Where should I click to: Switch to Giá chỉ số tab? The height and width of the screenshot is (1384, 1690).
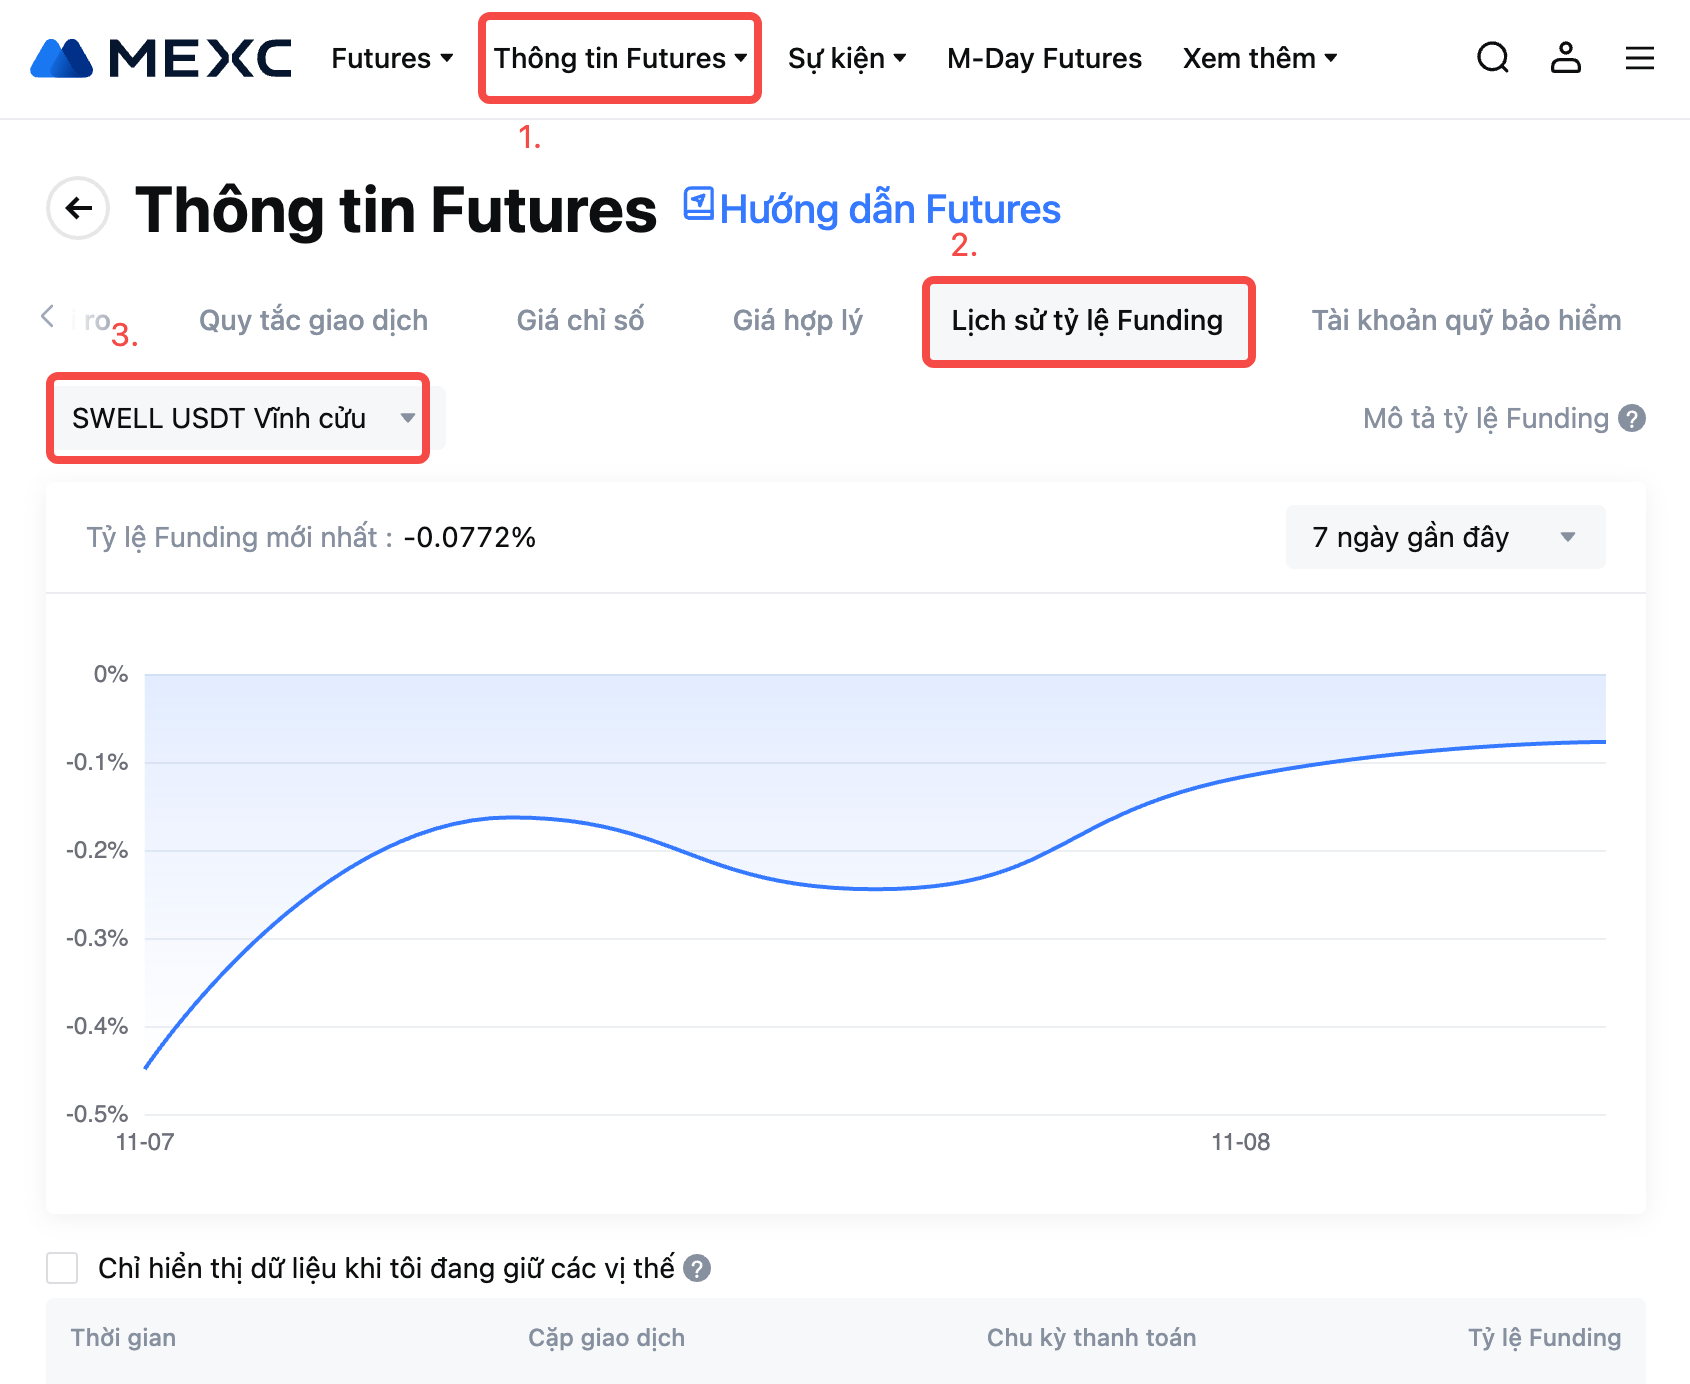(x=580, y=320)
